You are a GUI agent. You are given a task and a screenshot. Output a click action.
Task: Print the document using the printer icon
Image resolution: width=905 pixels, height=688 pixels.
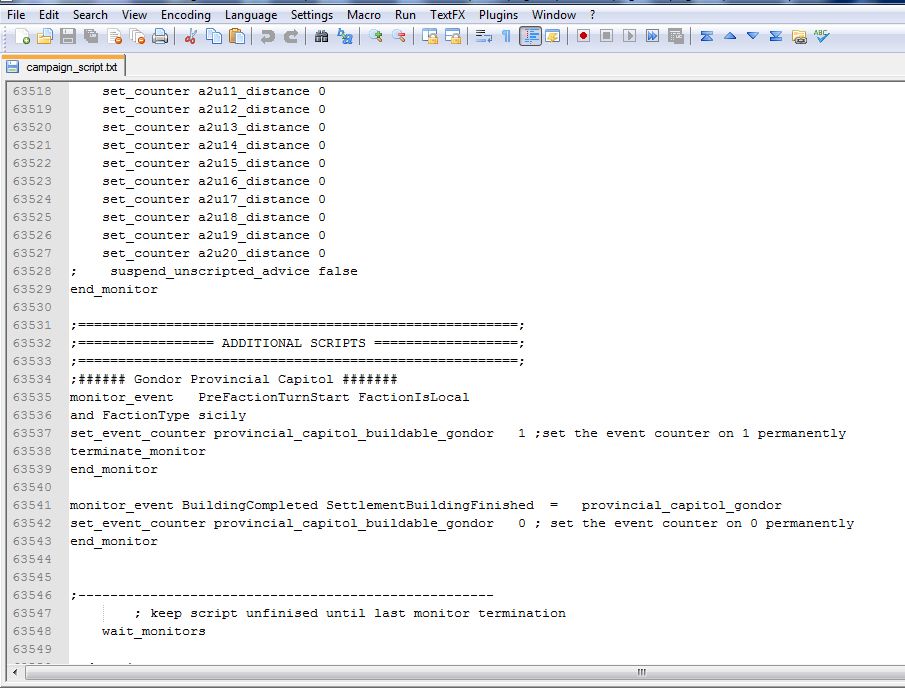click(x=160, y=36)
